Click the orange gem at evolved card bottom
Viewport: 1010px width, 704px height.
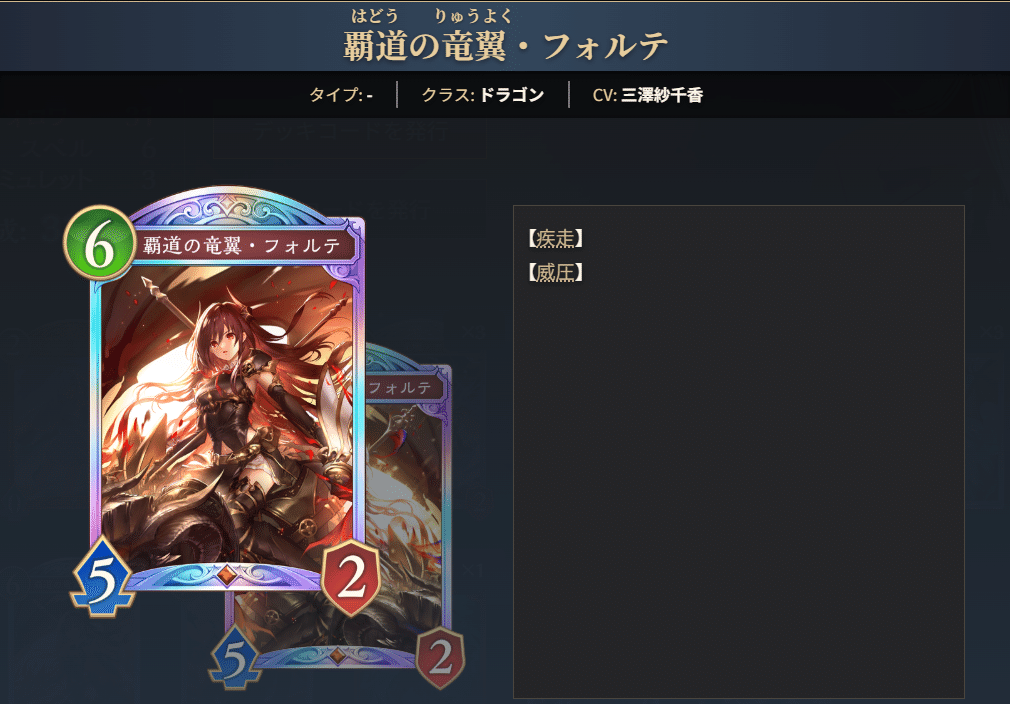[337, 656]
